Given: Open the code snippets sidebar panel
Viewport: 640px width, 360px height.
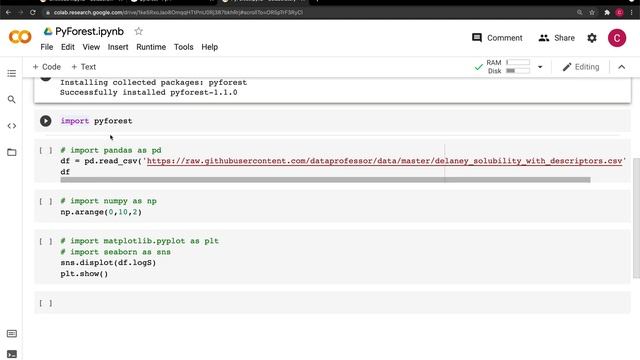Looking at the screenshot, I should point(11,126).
